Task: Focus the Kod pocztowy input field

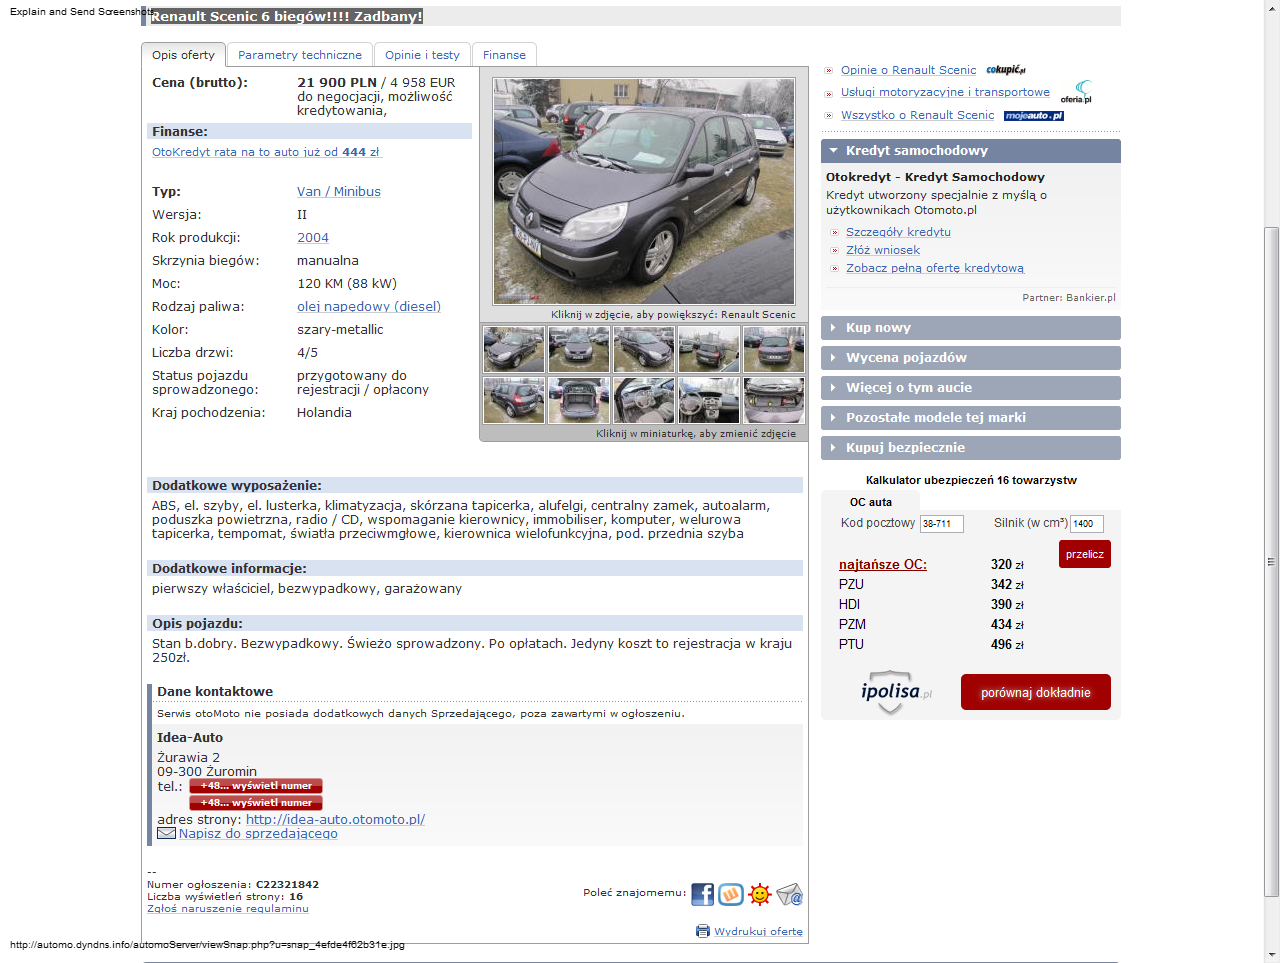Action: tap(942, 524)
